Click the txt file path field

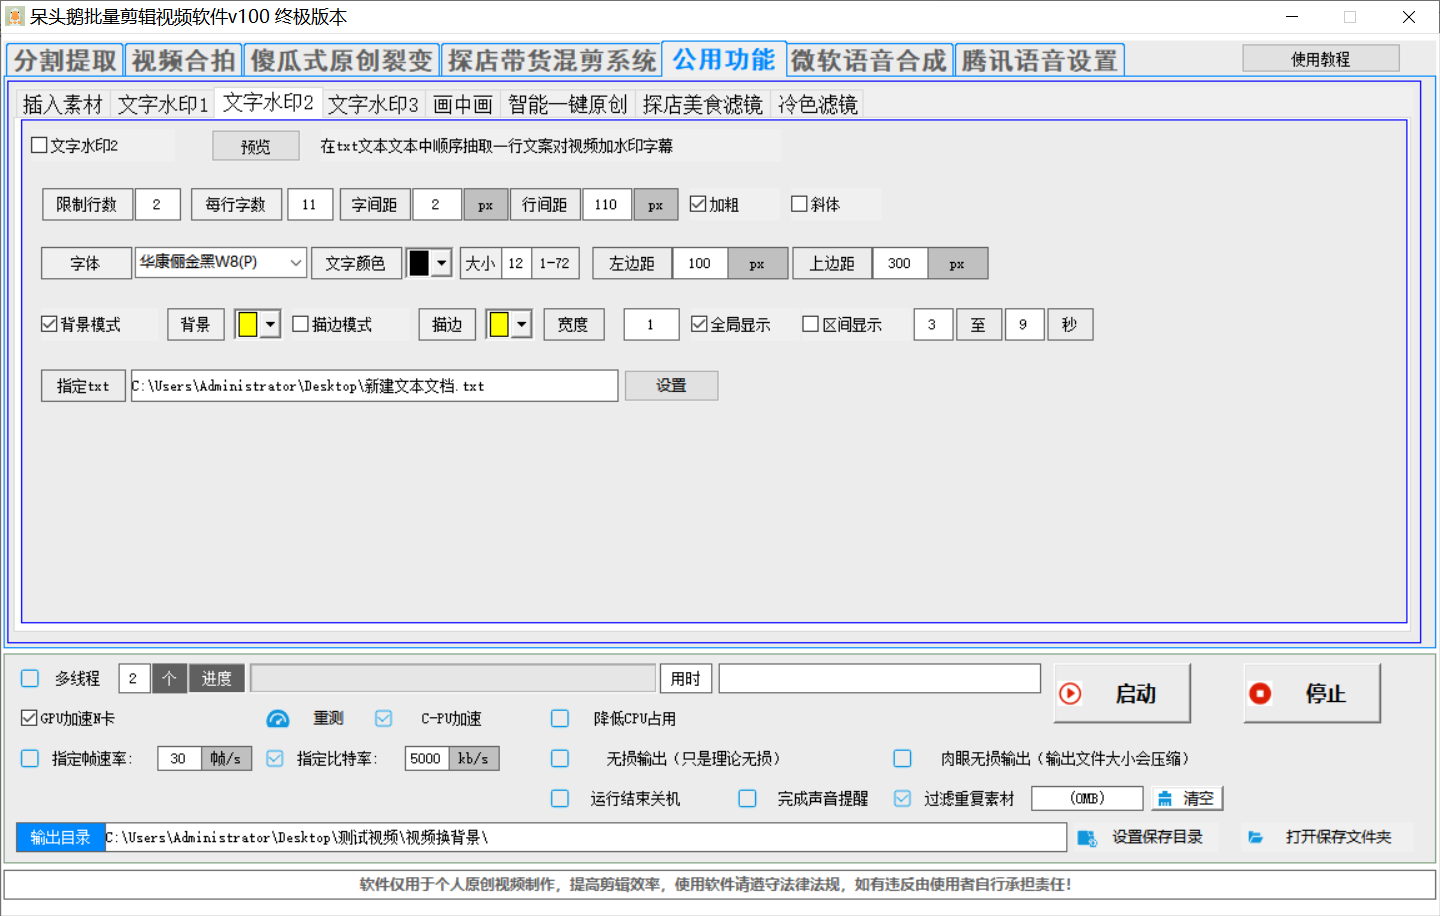[x=374, y=386]
